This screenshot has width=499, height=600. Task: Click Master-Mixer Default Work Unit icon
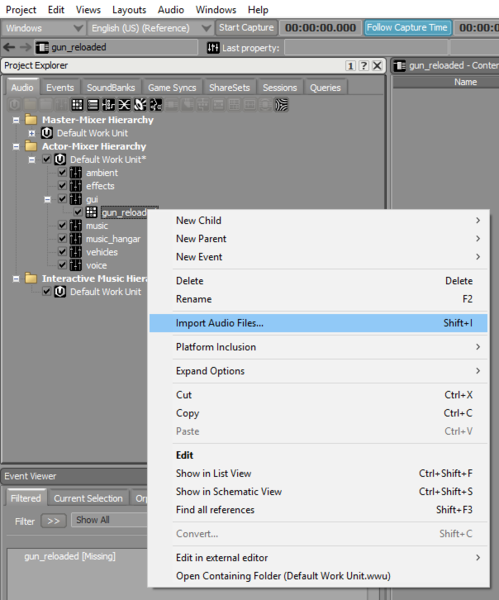click(47, 133)
